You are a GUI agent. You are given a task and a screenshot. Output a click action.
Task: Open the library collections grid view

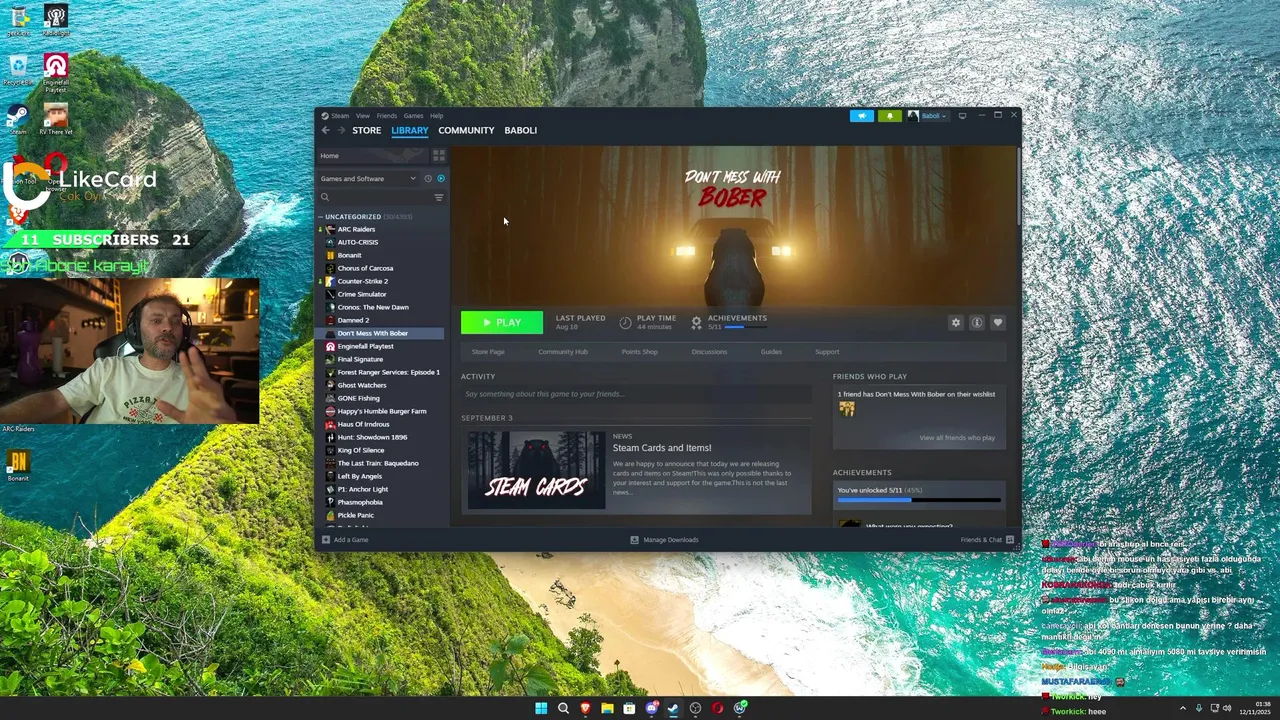(x=438, y=156)
